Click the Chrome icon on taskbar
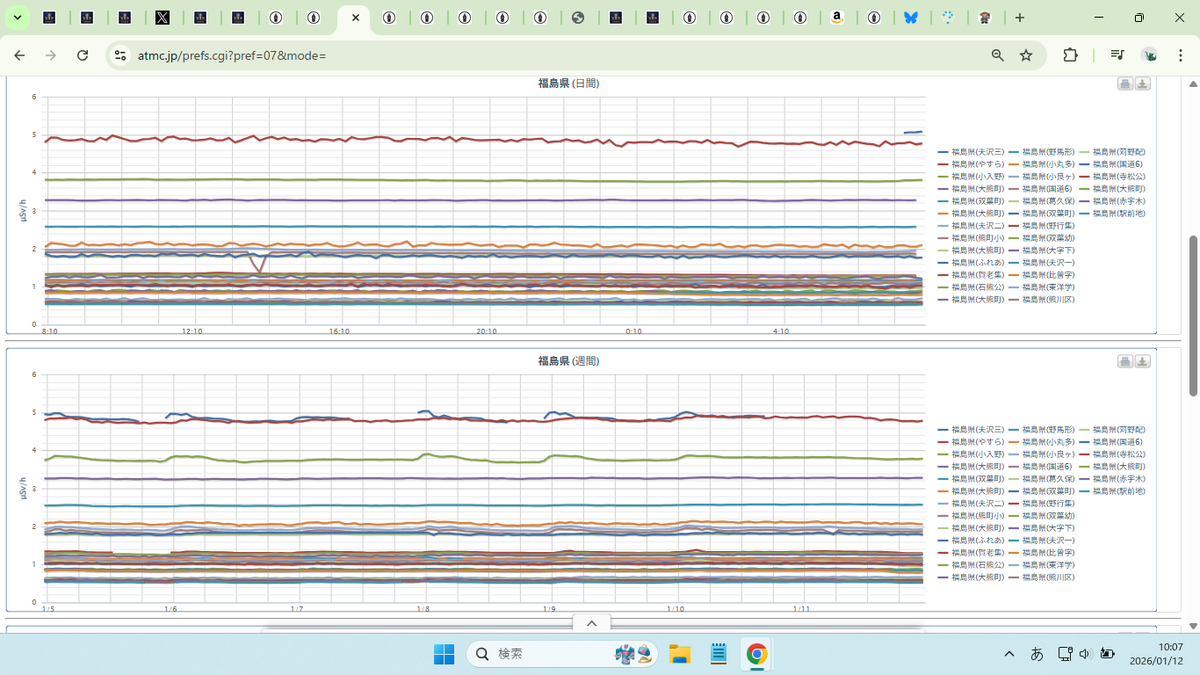The height and width of the screenshot is (675, 1200). (x=757, y=654)
